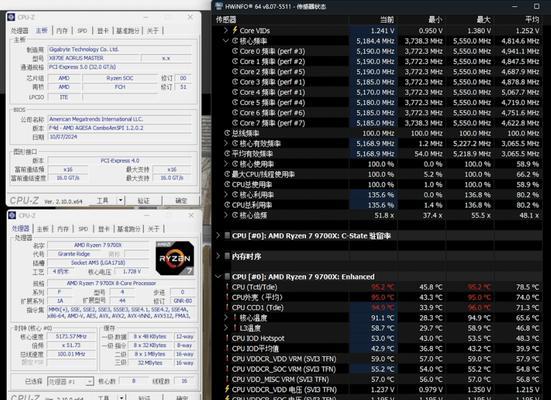This screenshot has height=400, width=551.
Task: Open 基准跑分 tab in mainboard CPU-Z window
Action: point(128,31)
